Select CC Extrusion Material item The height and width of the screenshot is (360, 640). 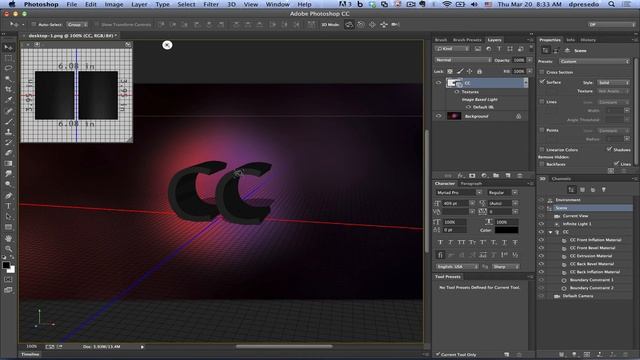tap(591, 256)
